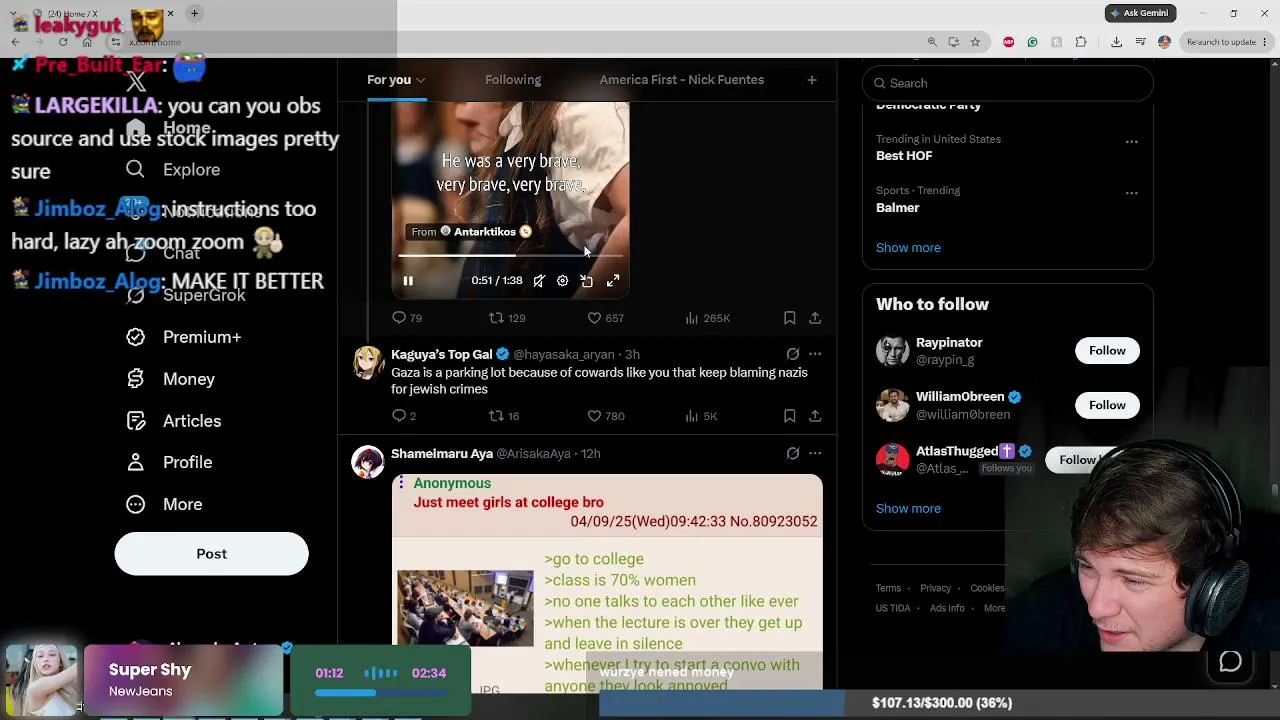Ask Grok about Kaguya's Top Gal post
This screenshot has width=1280, height=720.
point(793,354)
